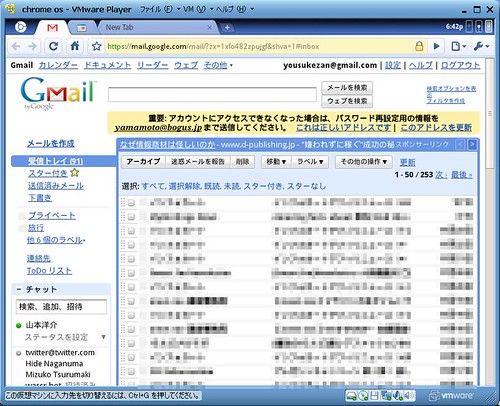Open スター付き folder
500x406 pixels.
click(x=48, y=173)
